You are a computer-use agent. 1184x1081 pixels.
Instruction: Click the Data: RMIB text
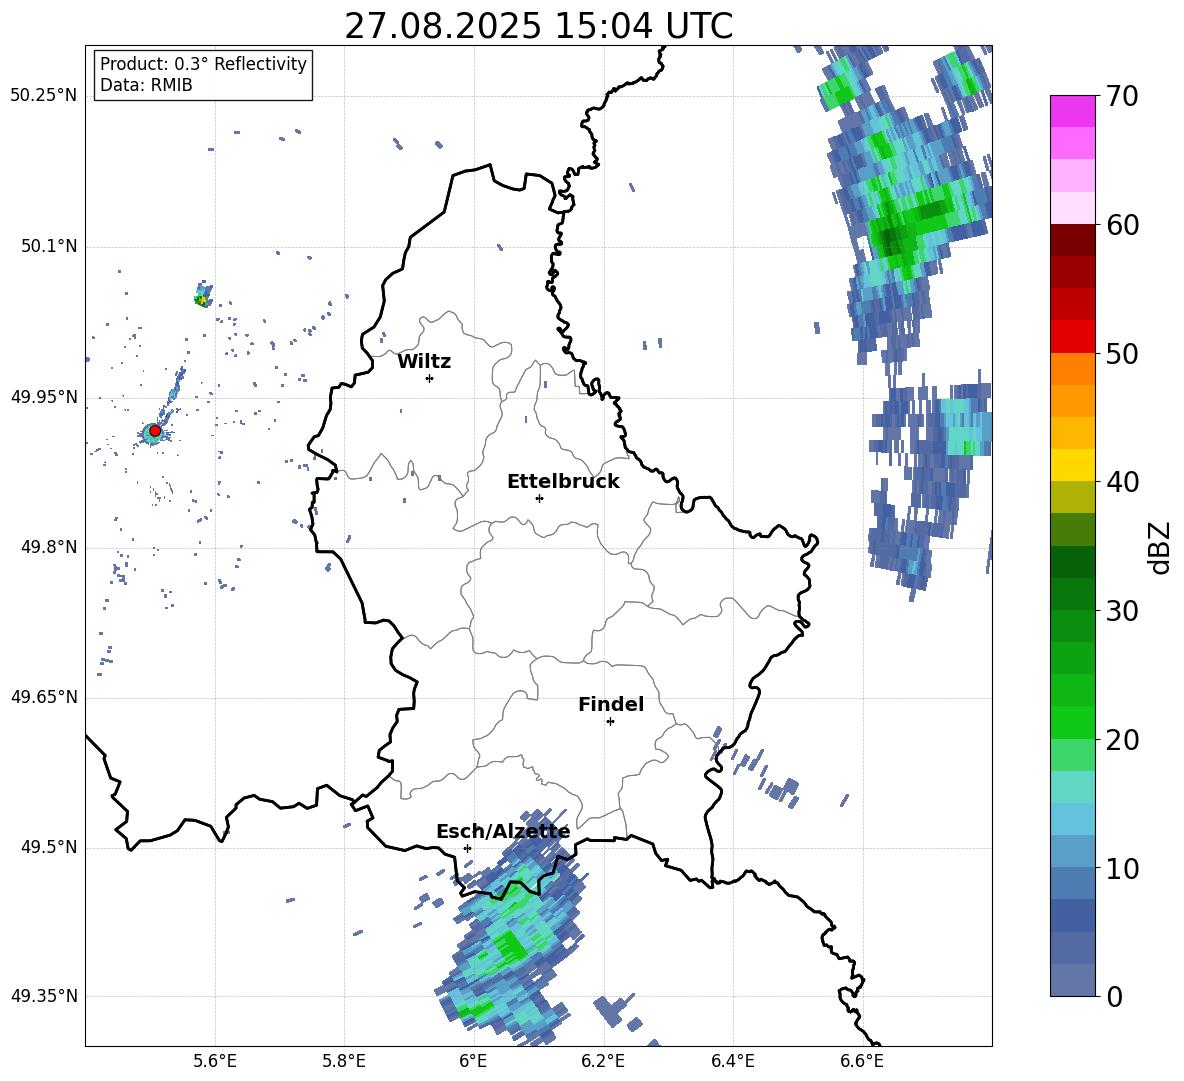coord(146,85)
